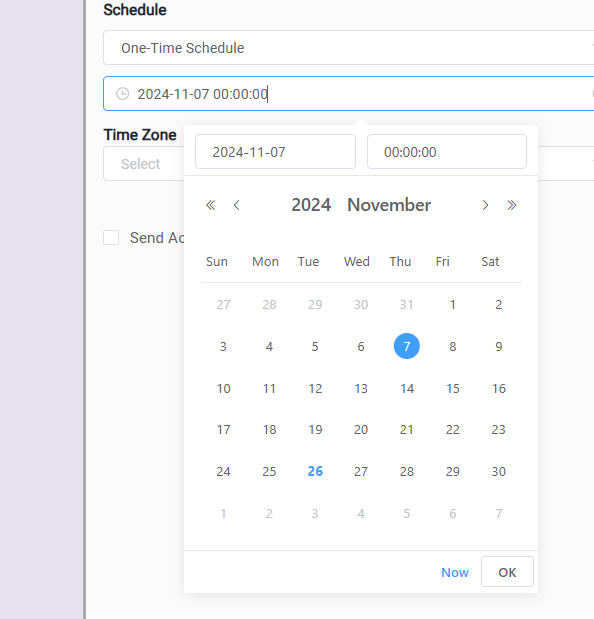This screenshot has width=594, height=619.
Task: Pick November 30 in the calendar
Action: tap(498, 471)
